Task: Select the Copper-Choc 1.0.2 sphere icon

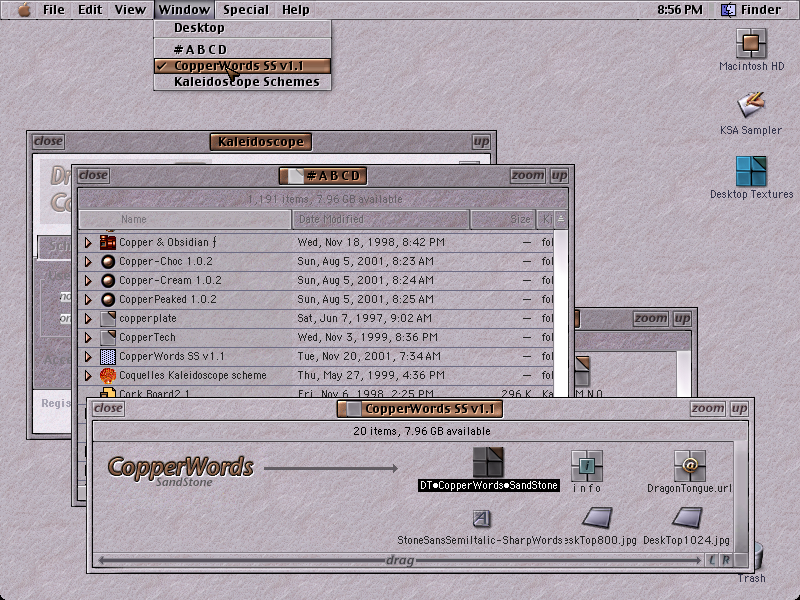Action: pyautogui.click(x=108, y=262)
